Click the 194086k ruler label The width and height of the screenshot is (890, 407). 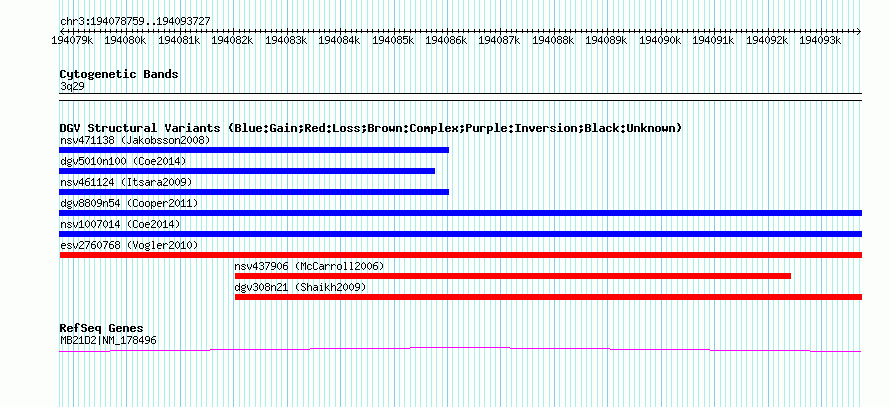tap(446, 40)
